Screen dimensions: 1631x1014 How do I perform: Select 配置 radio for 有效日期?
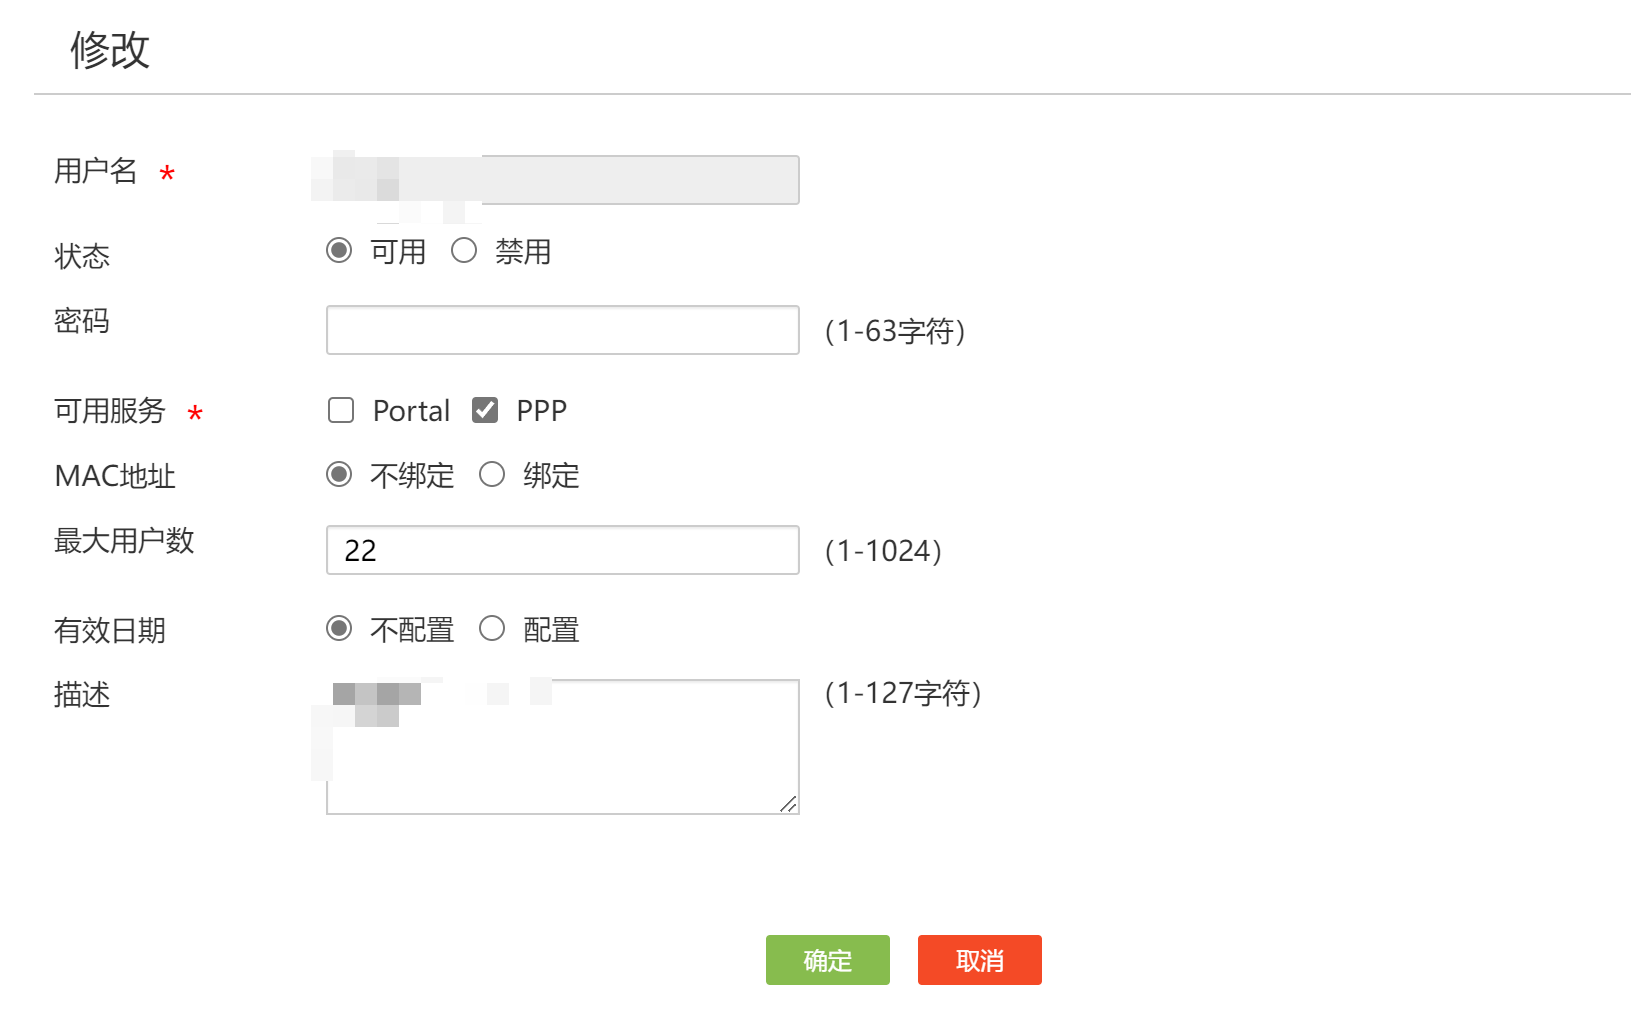pyautogui.click(x=492, y=628)
